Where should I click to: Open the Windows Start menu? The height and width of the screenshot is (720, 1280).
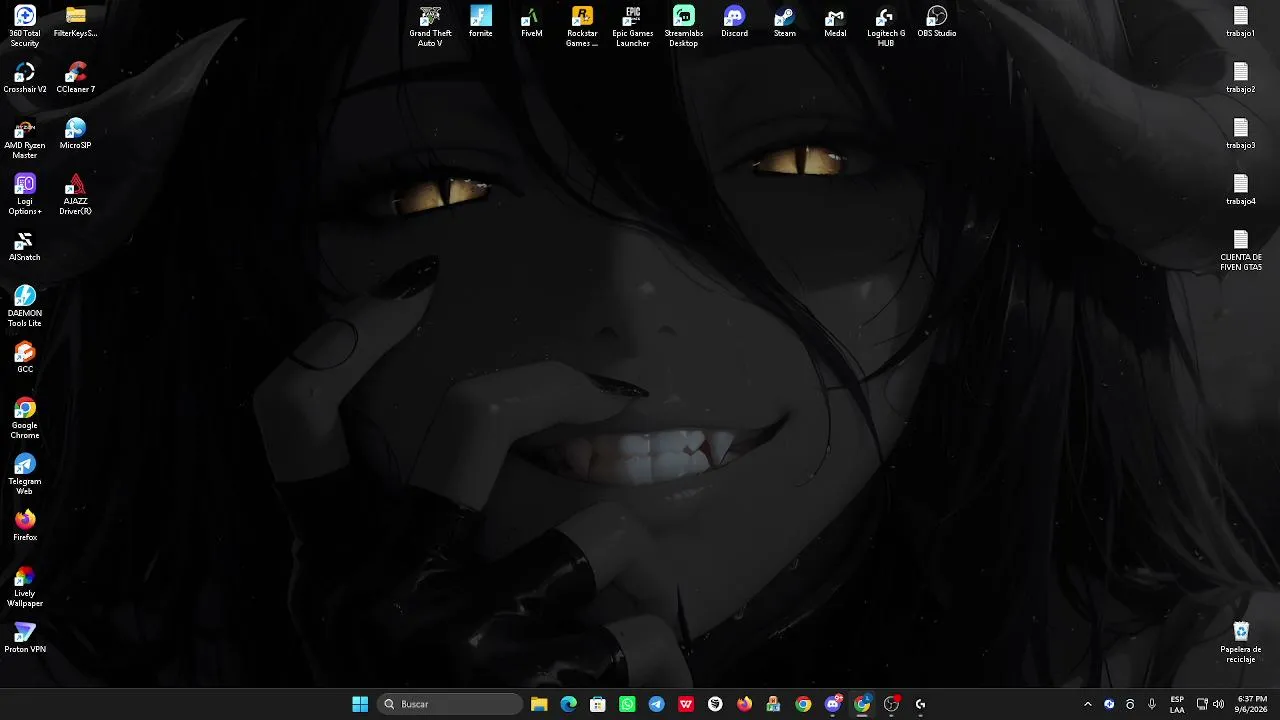(360, 704)
